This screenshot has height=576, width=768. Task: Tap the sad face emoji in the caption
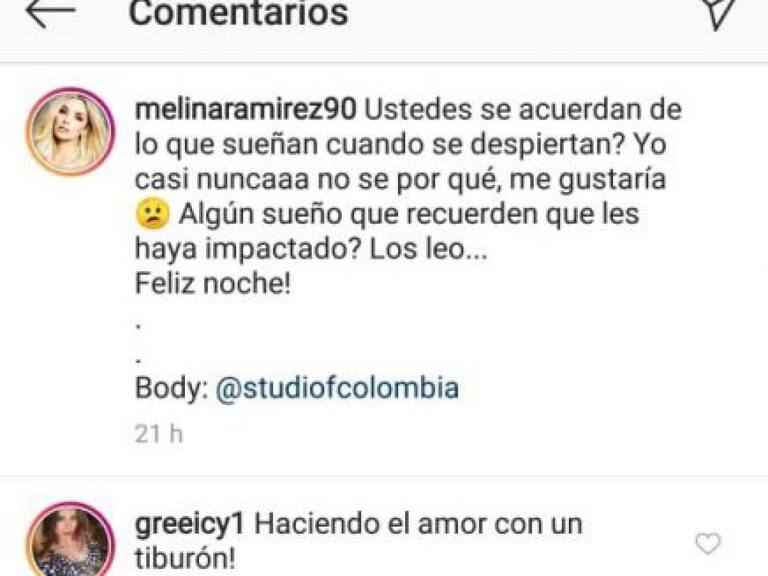[x=152, y=215]
